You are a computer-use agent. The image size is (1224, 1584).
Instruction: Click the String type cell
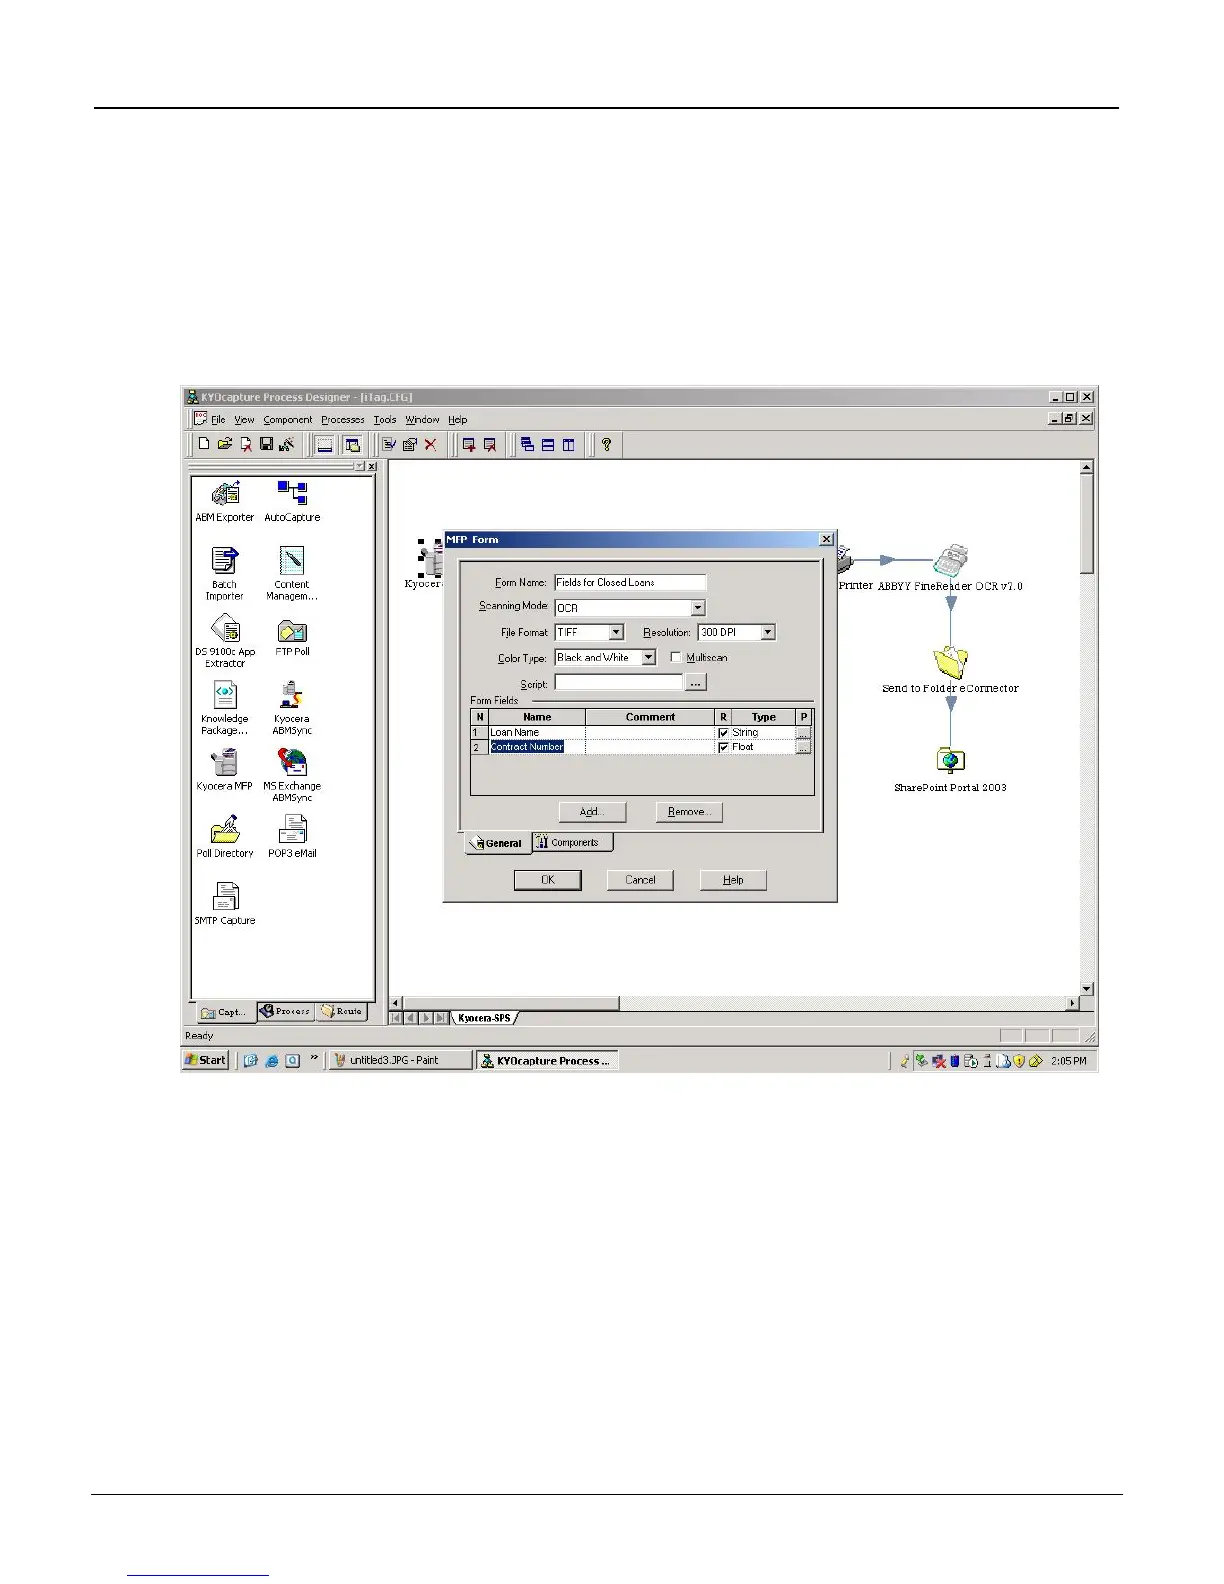[x=763, y=733]
